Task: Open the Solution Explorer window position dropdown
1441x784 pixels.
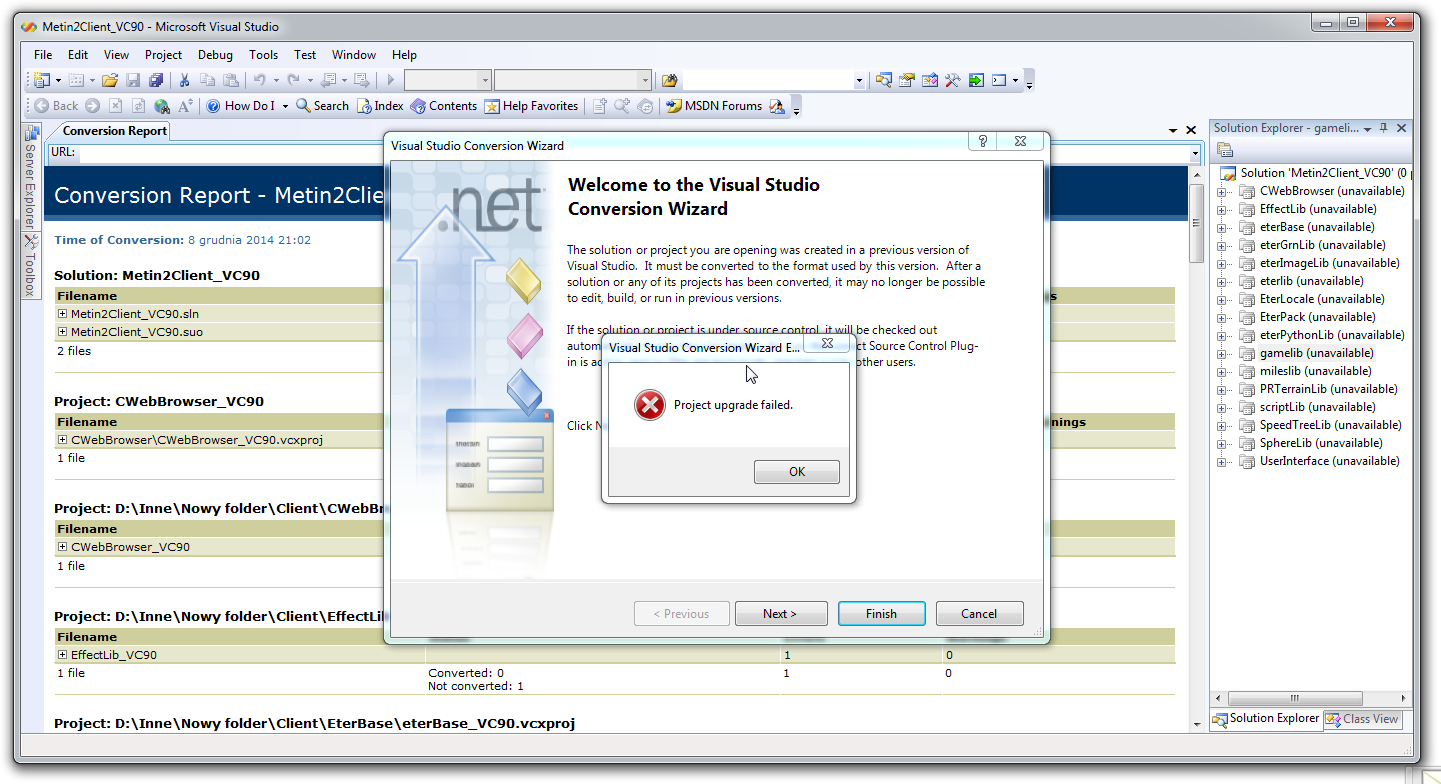Action: pyautogui.click(x=1367, y=129)
